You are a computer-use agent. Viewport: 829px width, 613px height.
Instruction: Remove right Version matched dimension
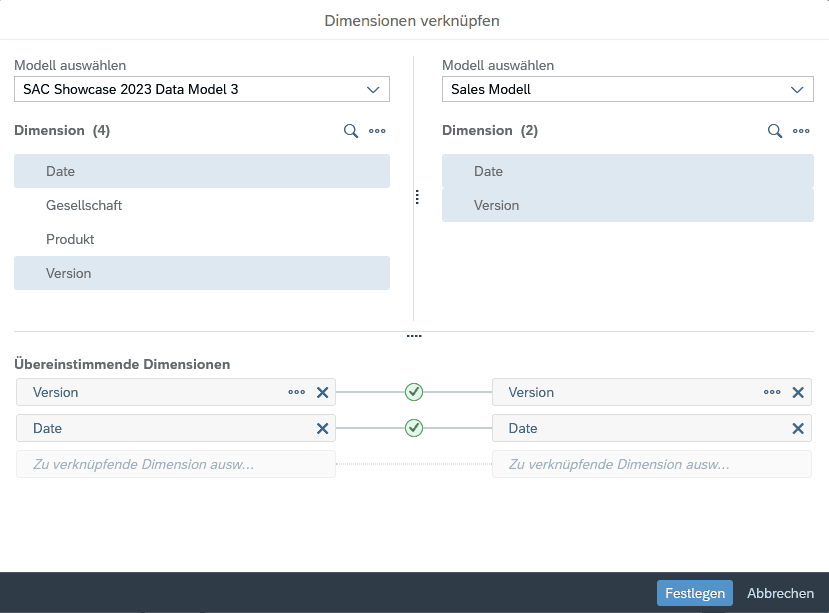tap(798, 393)
